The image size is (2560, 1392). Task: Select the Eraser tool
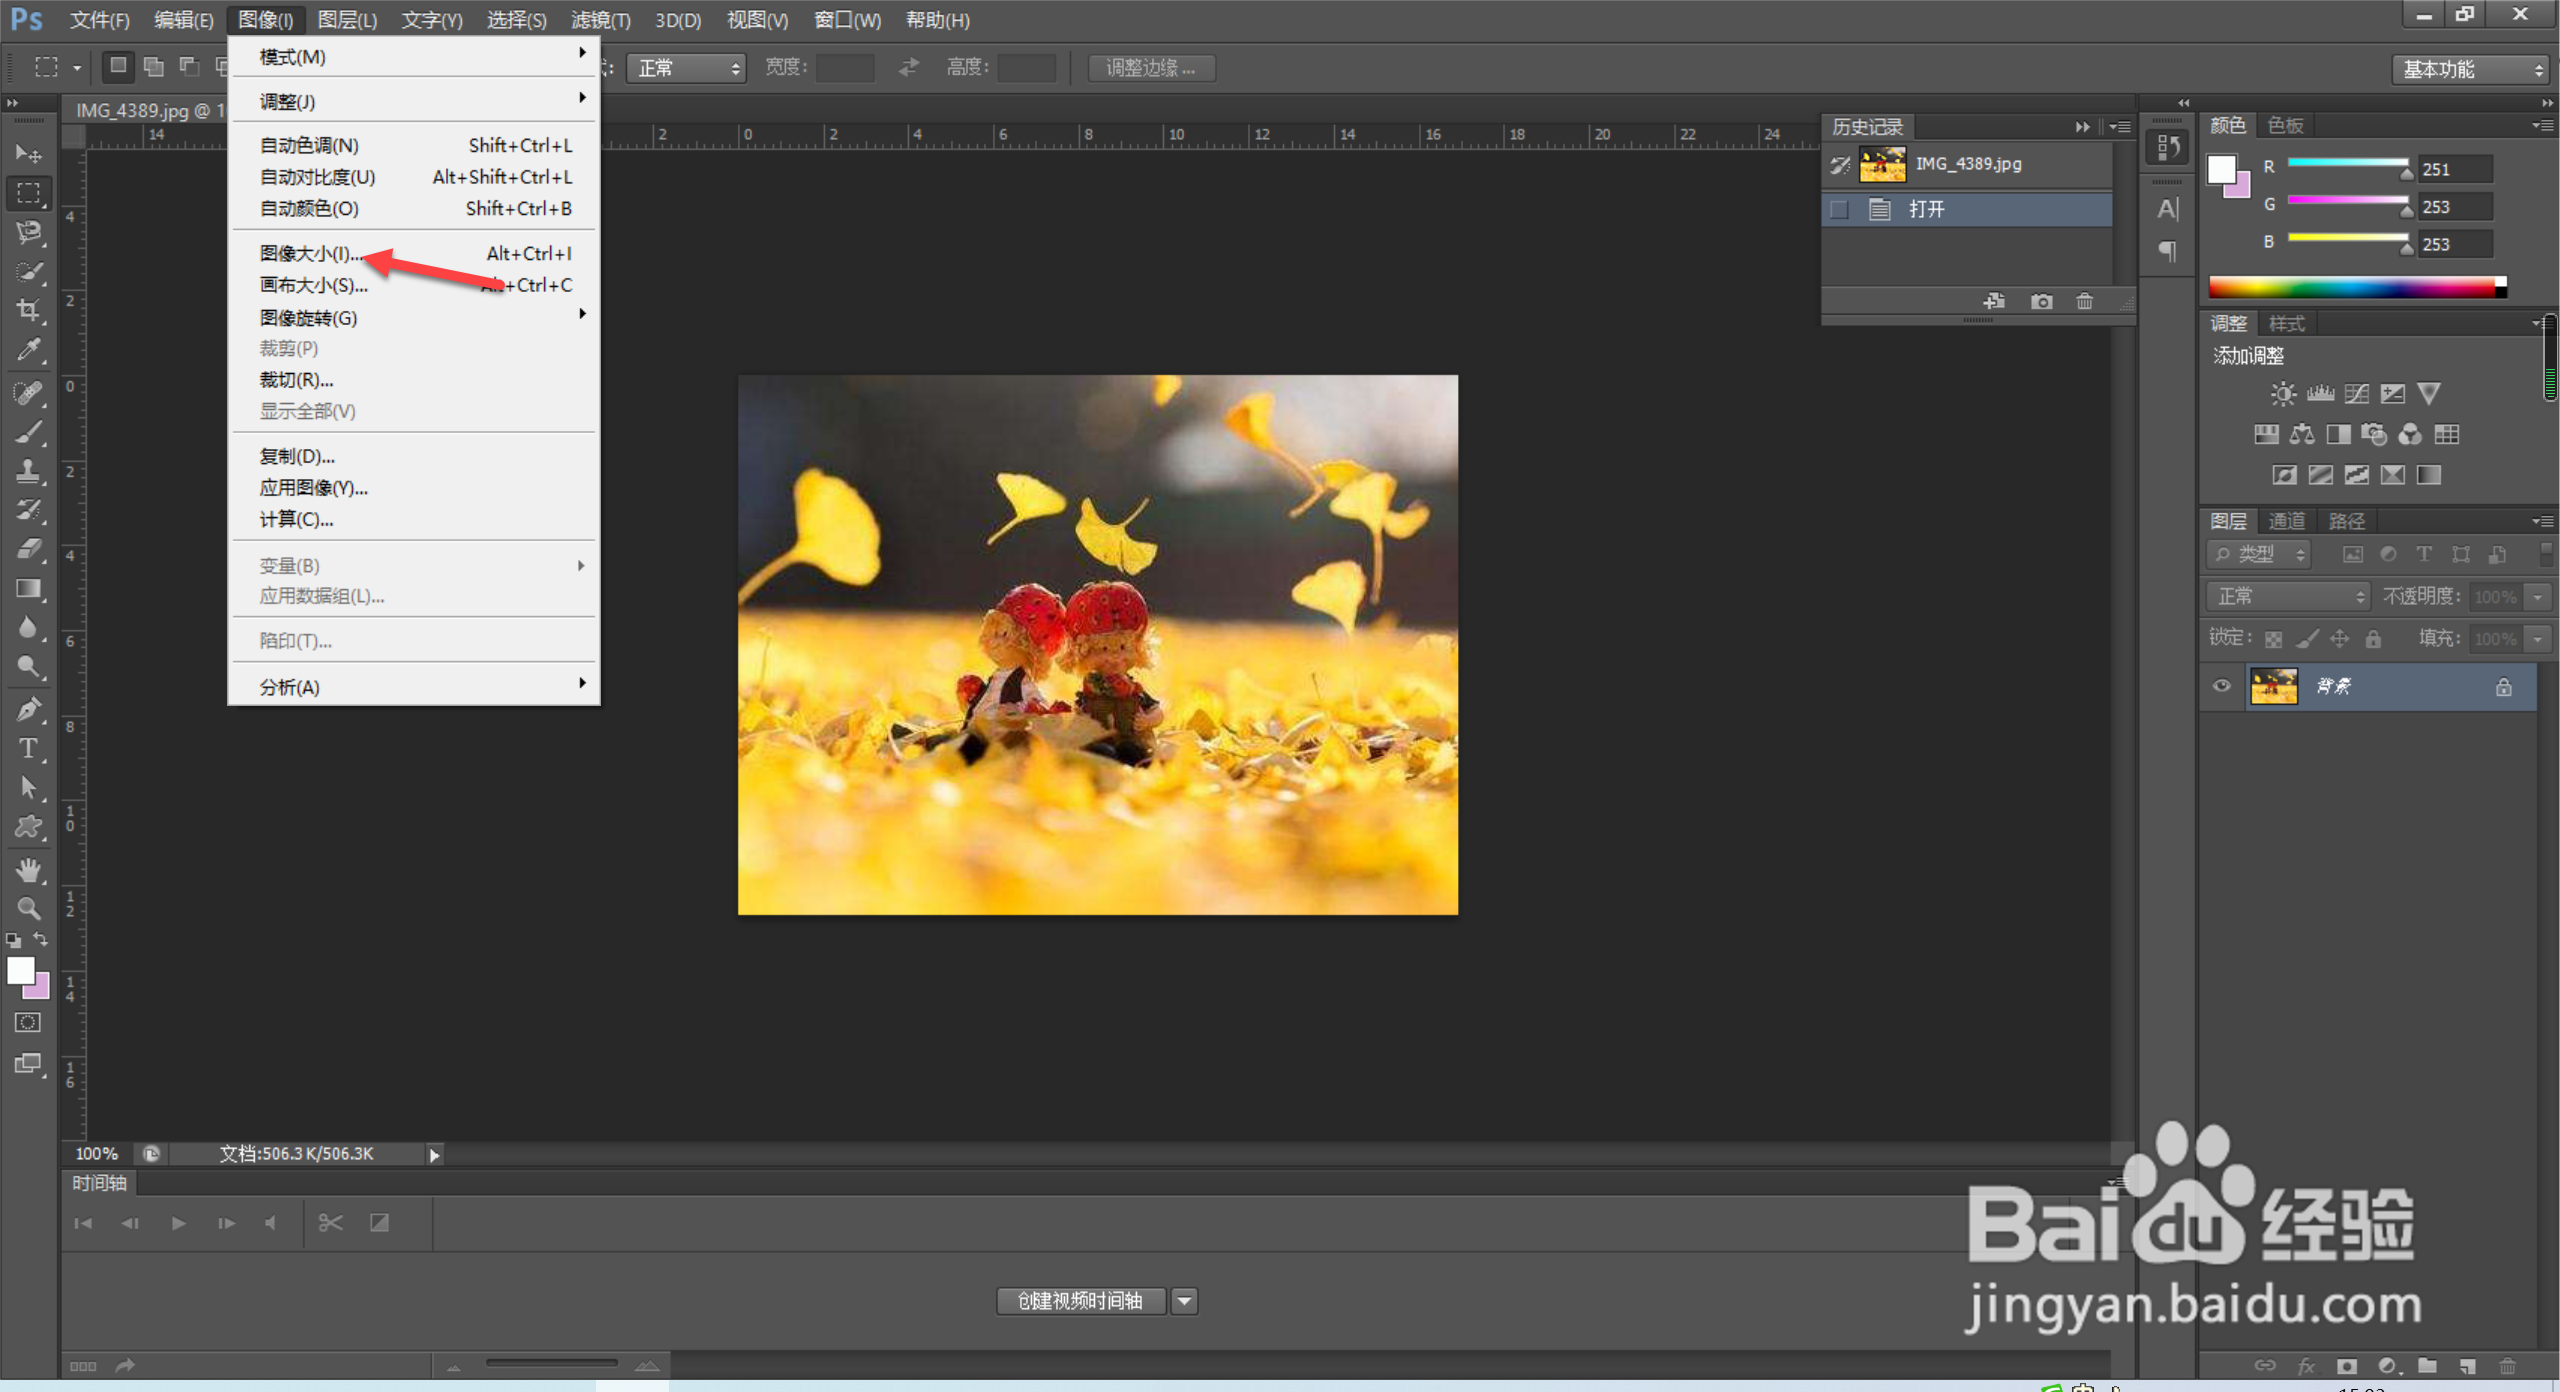[x=28, y=549]
